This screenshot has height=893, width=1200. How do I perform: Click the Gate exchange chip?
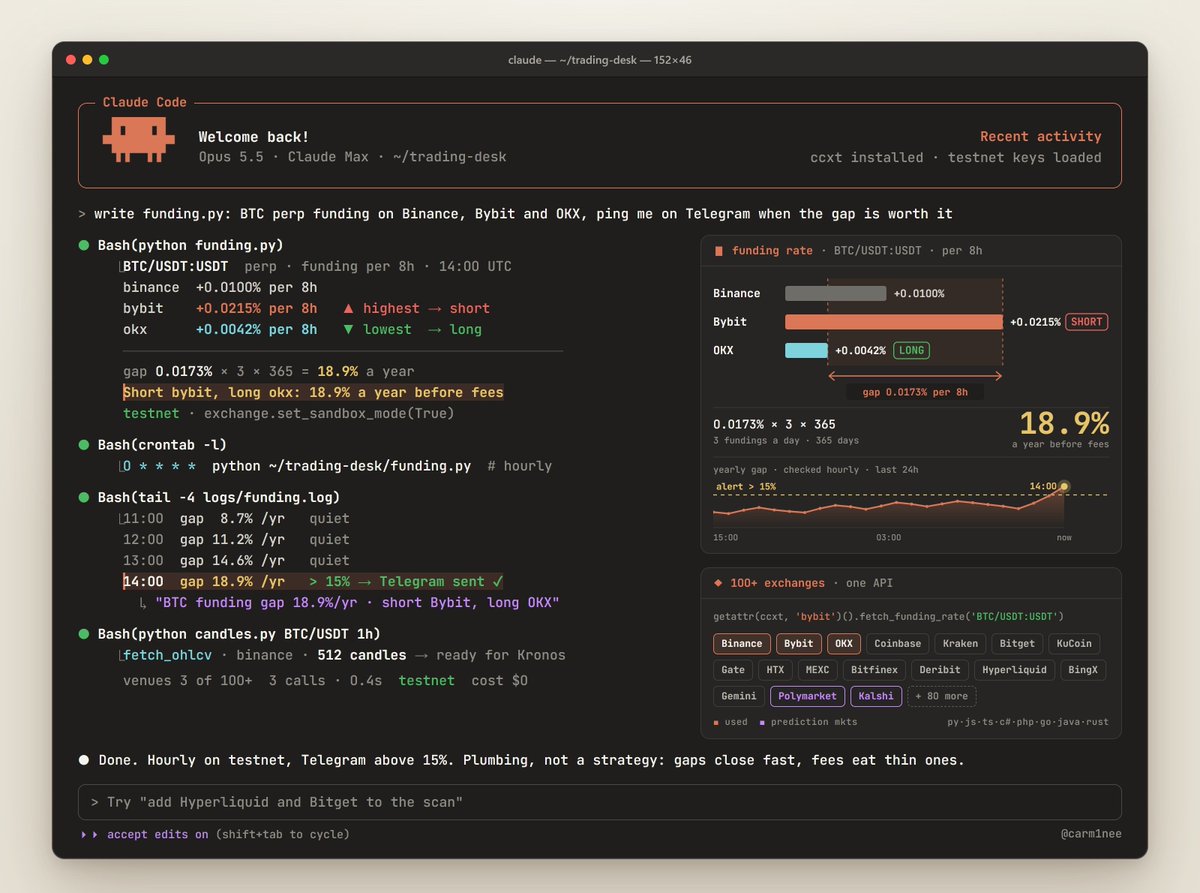[x=733, y=670]
